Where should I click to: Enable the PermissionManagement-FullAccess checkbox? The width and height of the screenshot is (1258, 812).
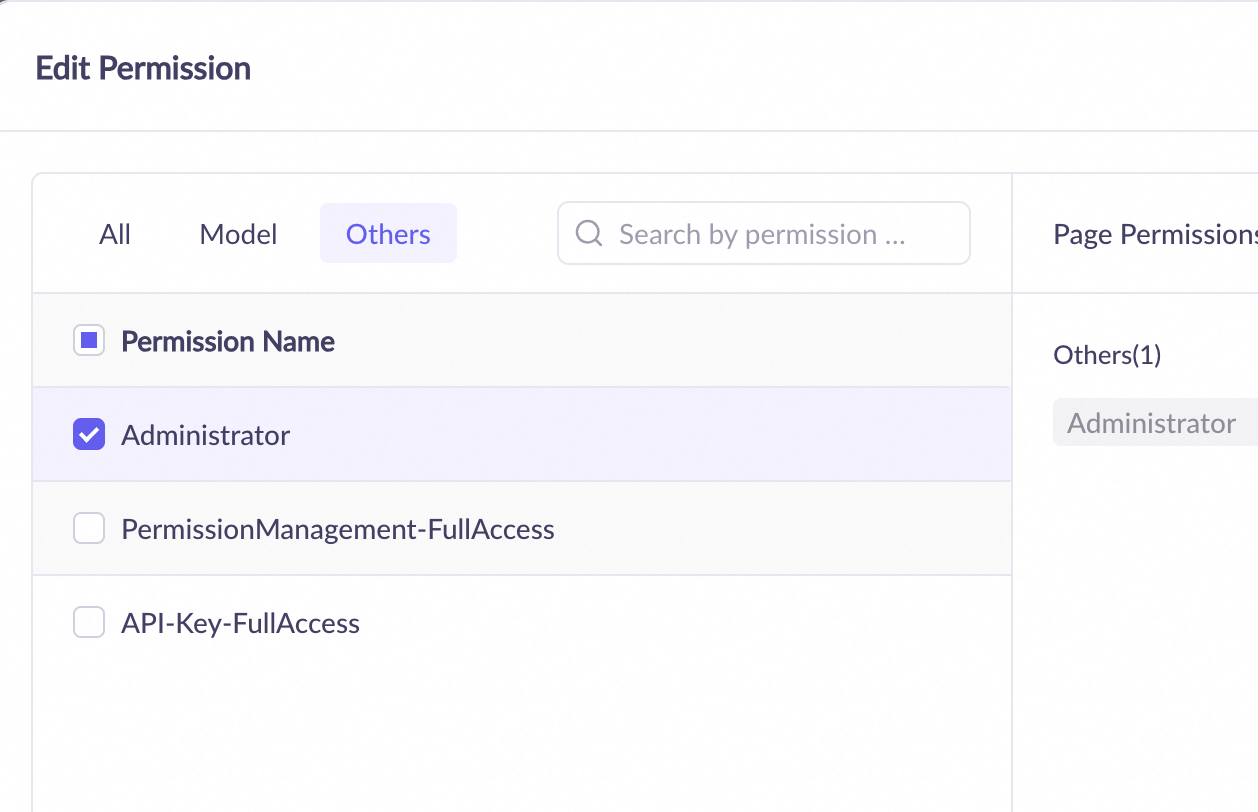pyautogui.click(x=89, y=529)
